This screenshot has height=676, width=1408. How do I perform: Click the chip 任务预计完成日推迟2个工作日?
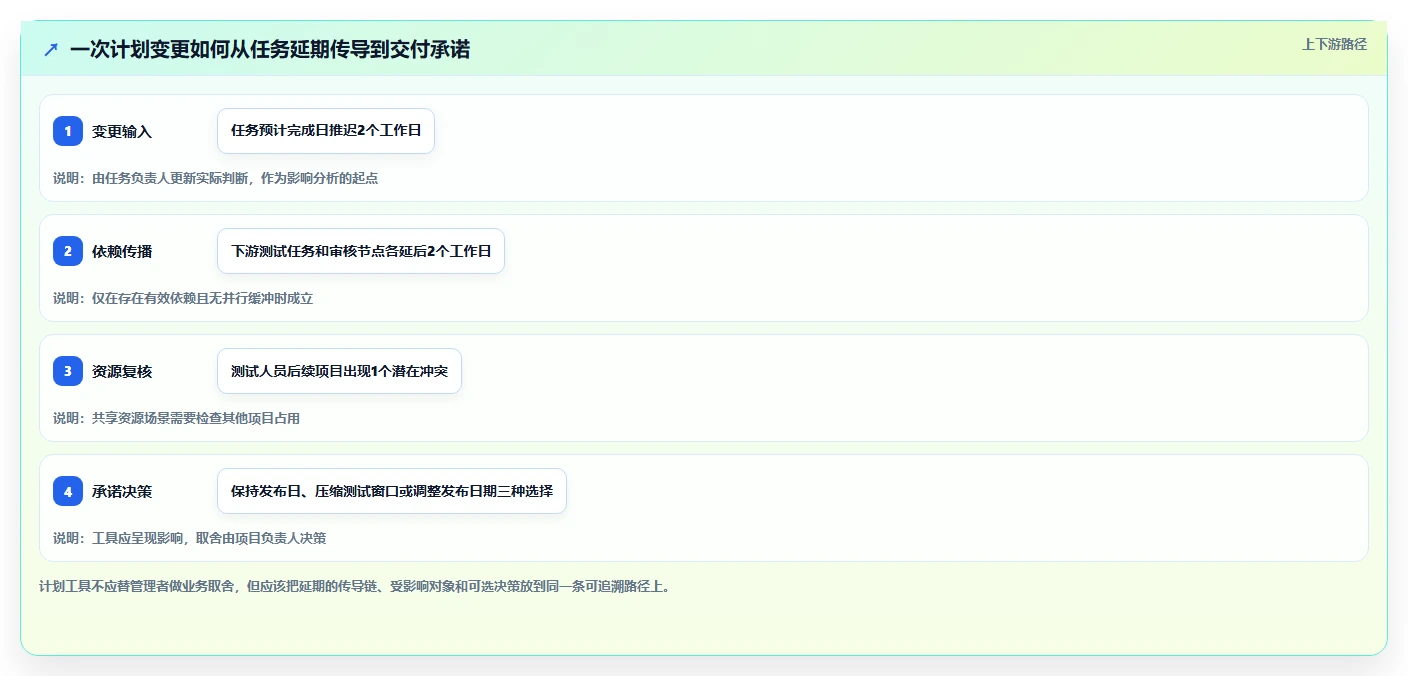(x=326, y=131)
